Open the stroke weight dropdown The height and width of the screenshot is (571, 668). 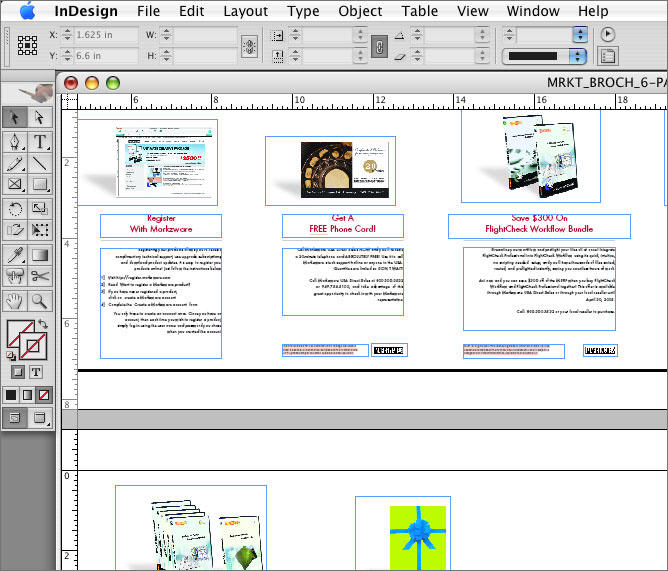(x=580, y=35)
